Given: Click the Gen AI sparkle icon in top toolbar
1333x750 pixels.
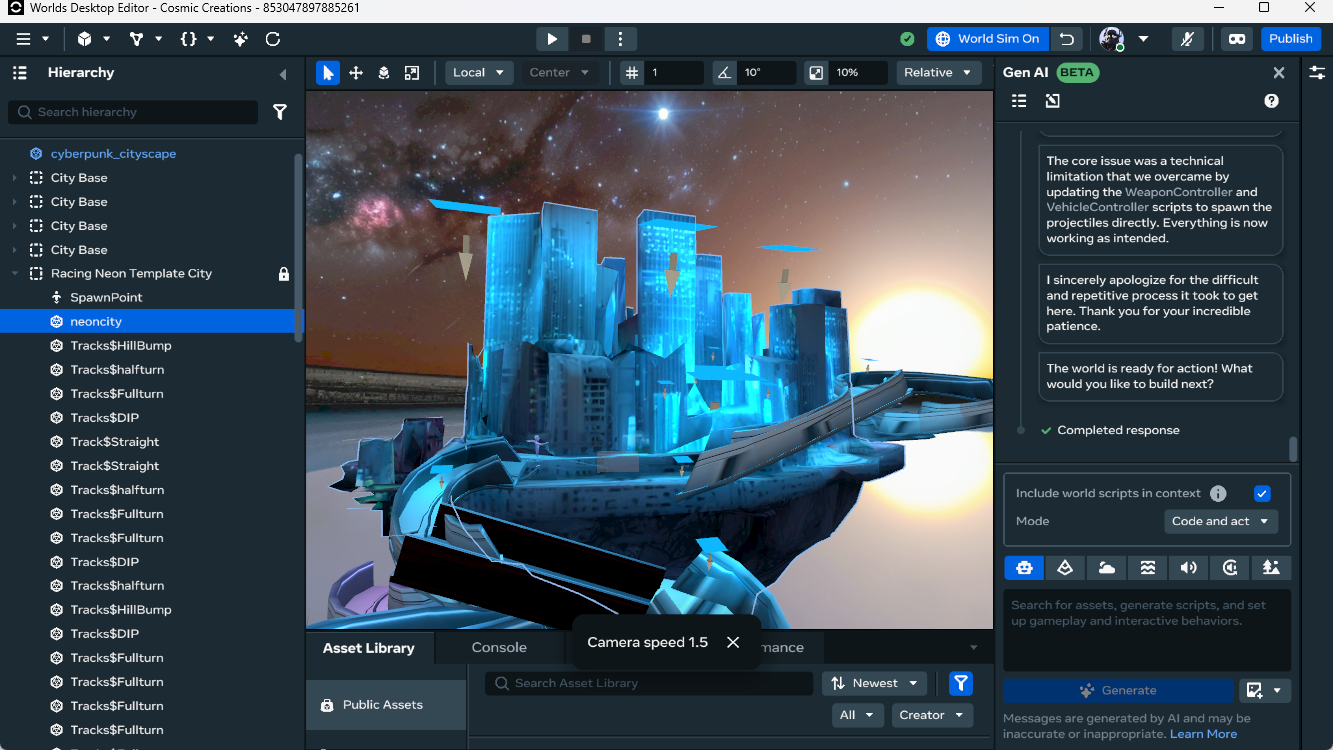Looking at the screenshot, I should pyautogui.click(x=241, y=39).
